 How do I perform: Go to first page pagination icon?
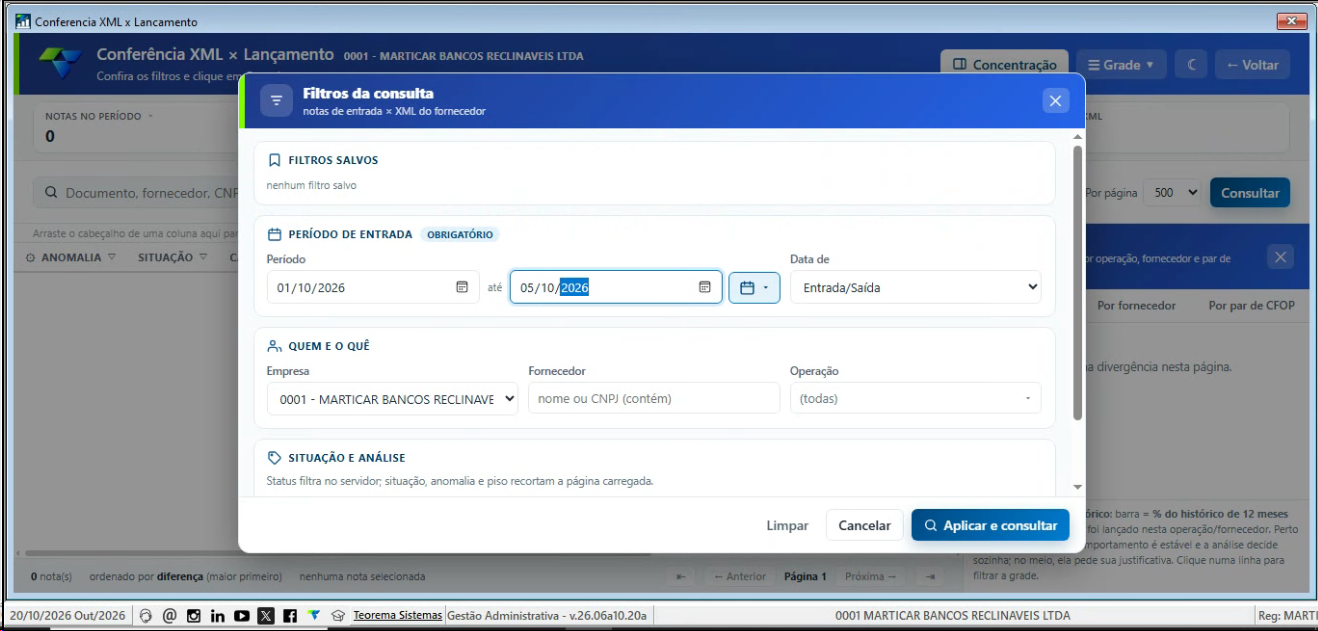(x=681, y=576)
